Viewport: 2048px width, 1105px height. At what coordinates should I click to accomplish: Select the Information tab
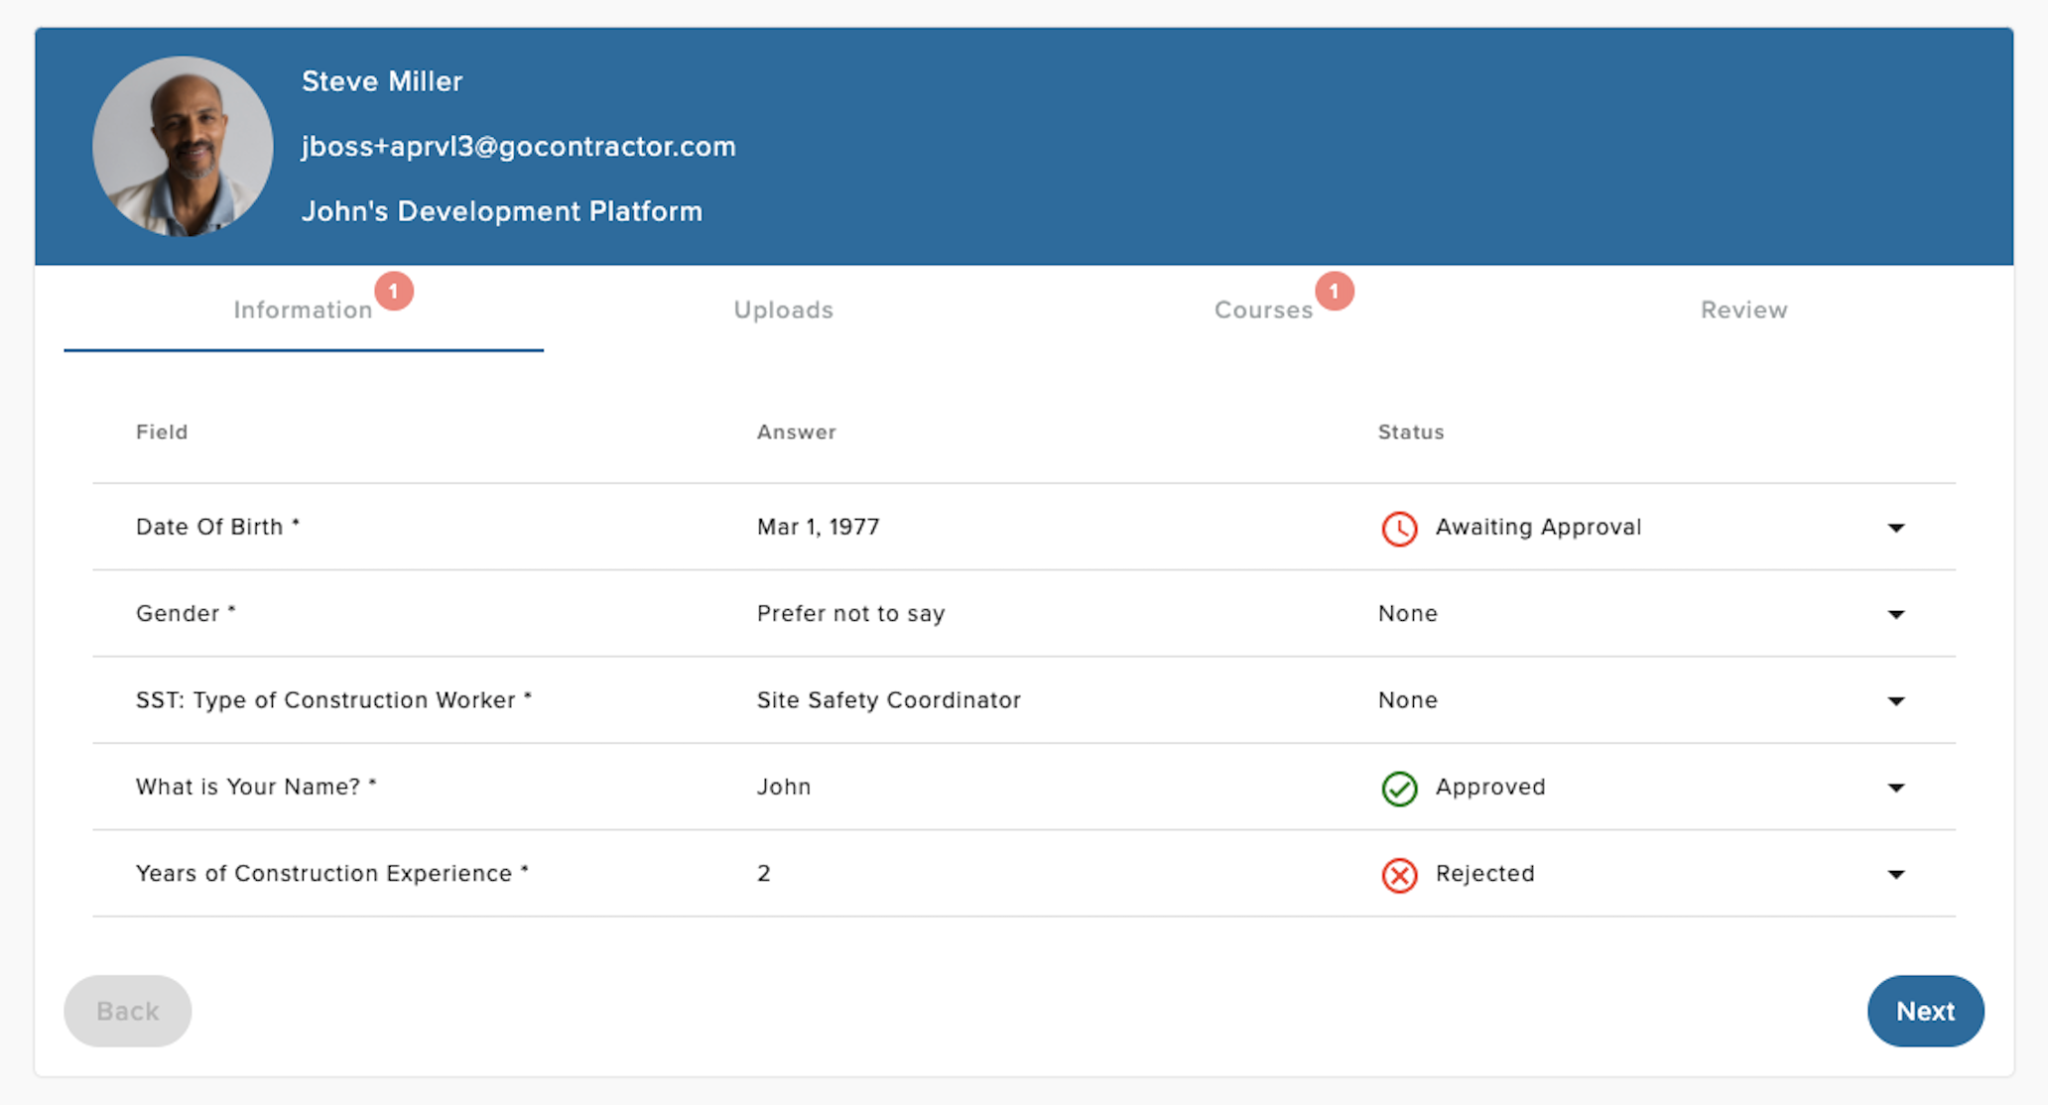(303, 310)
